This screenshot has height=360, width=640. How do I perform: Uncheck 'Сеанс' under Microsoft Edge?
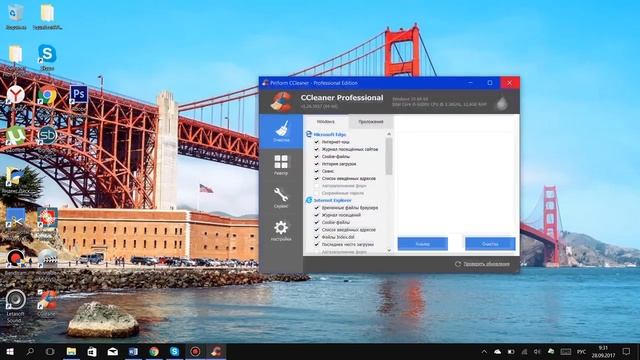(x=316, y=171)
